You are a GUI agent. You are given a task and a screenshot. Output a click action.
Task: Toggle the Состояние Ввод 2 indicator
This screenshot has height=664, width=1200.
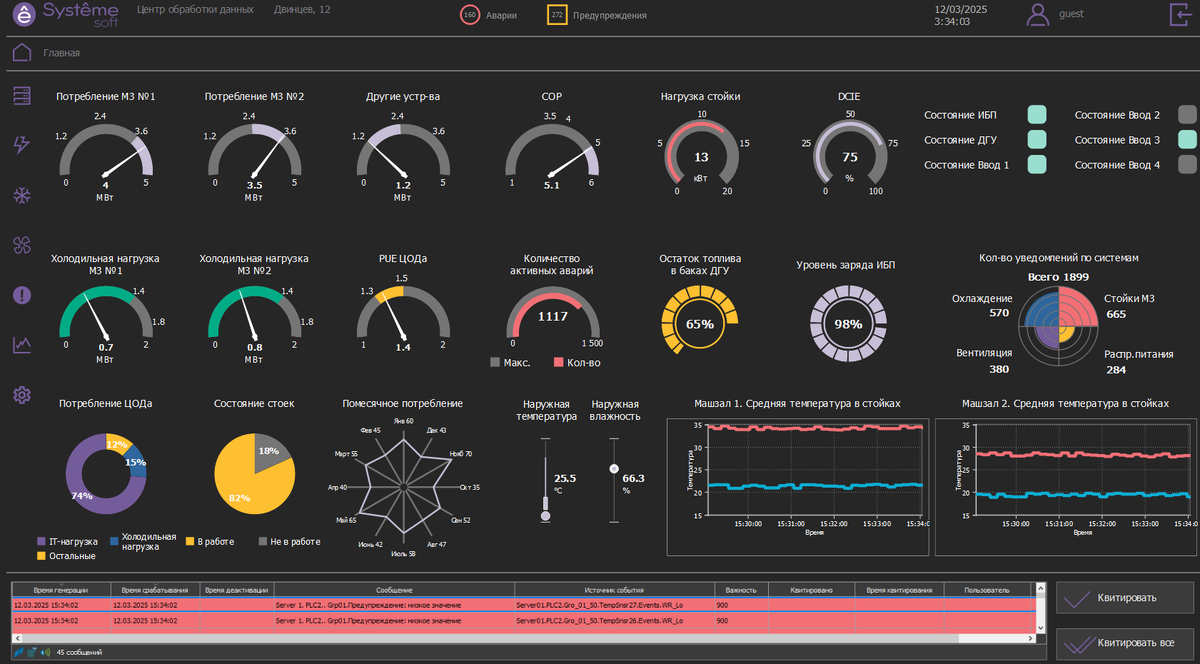1187,115
